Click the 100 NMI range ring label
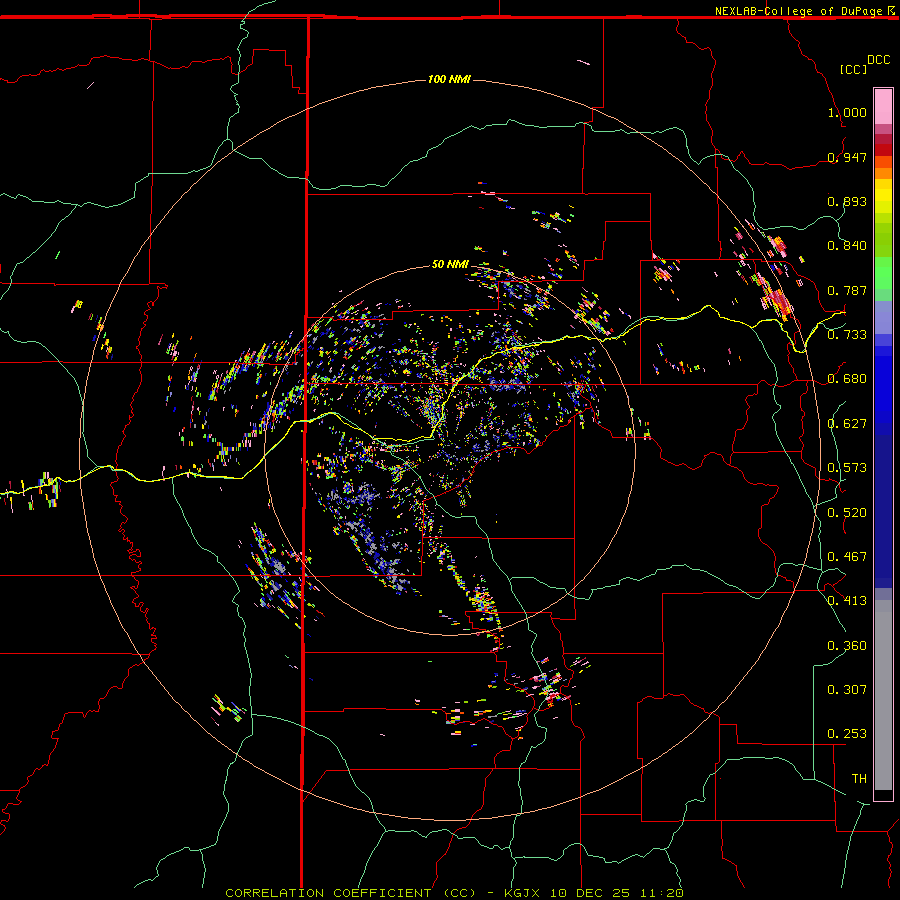Image resolution: width=900 pixels, height=900 pixels. click(449, 79)
